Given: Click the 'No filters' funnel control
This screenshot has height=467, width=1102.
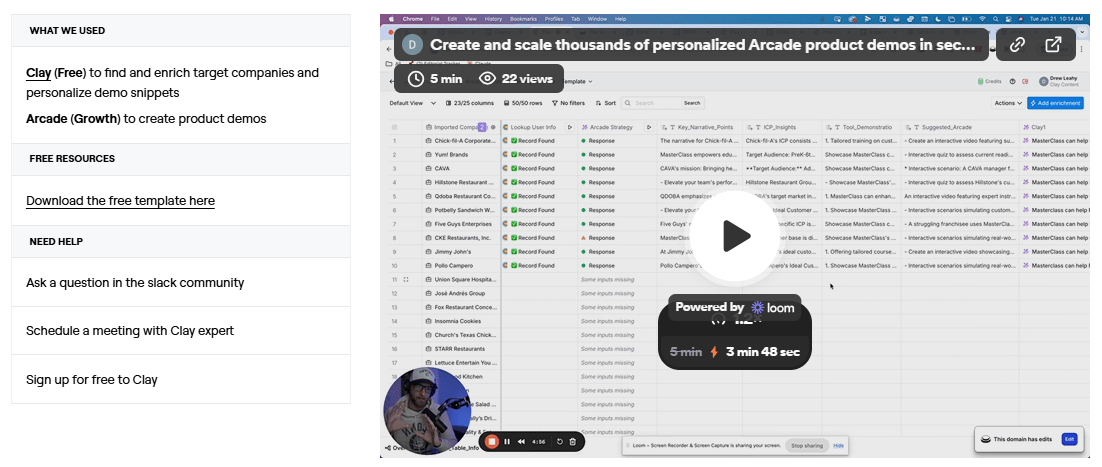Looking at the screenshot, I should click(x=568, y=103).
